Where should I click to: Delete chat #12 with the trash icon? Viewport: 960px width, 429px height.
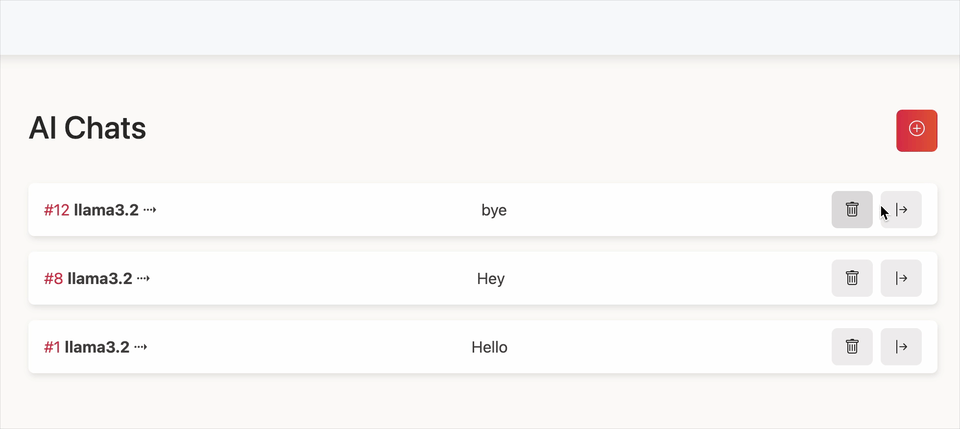click(x=852, y=209)
